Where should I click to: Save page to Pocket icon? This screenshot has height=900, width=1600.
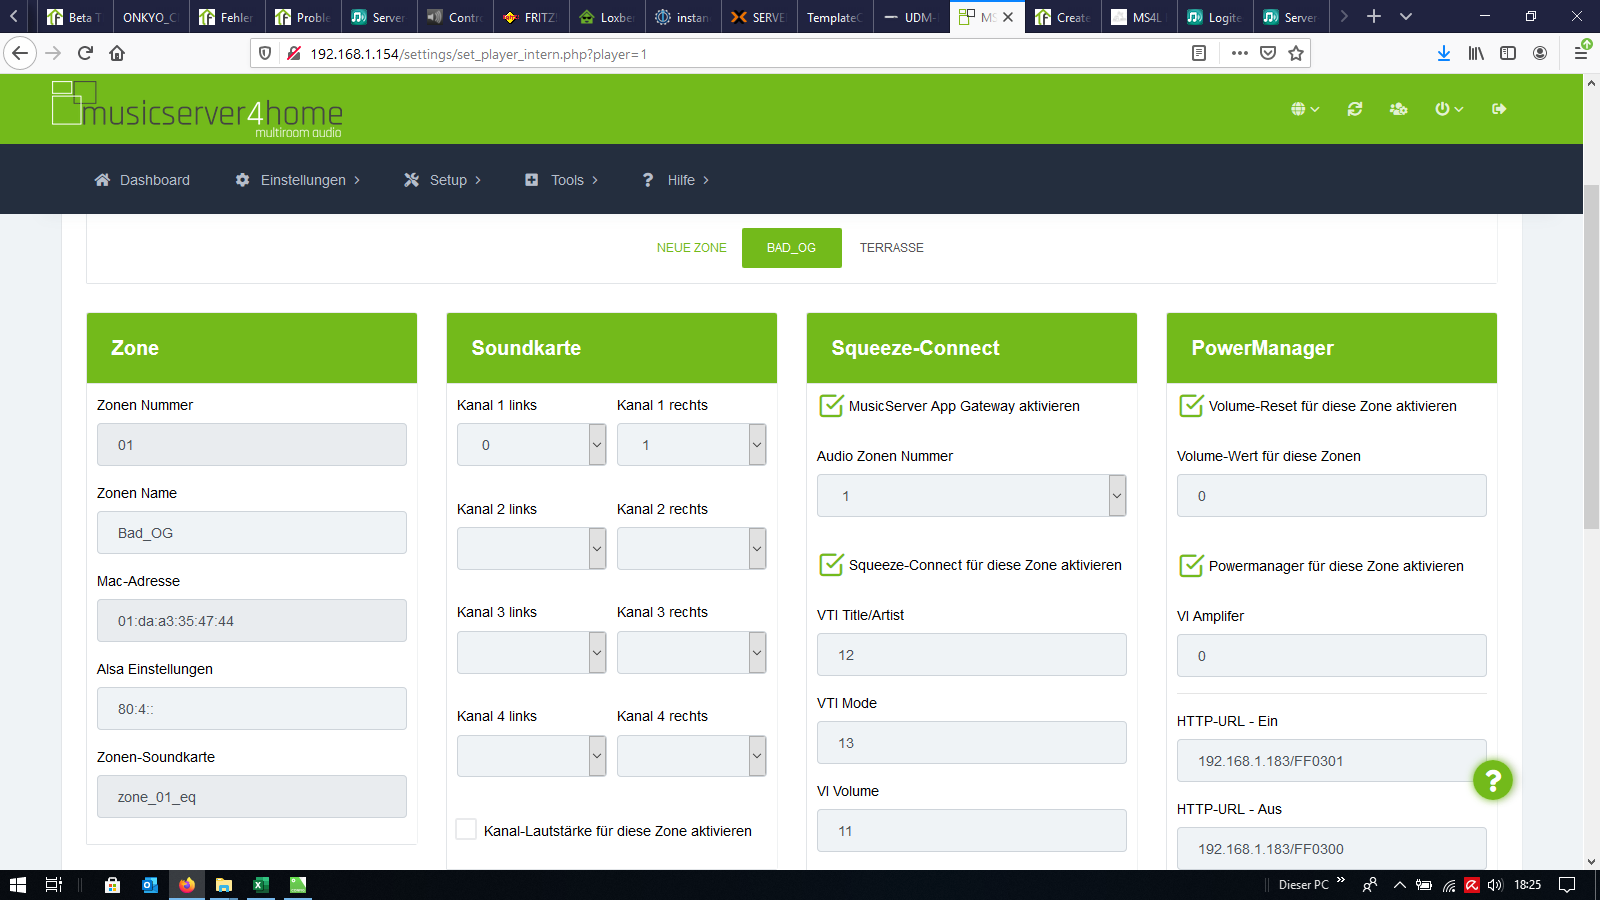[x=1268, y=53]
